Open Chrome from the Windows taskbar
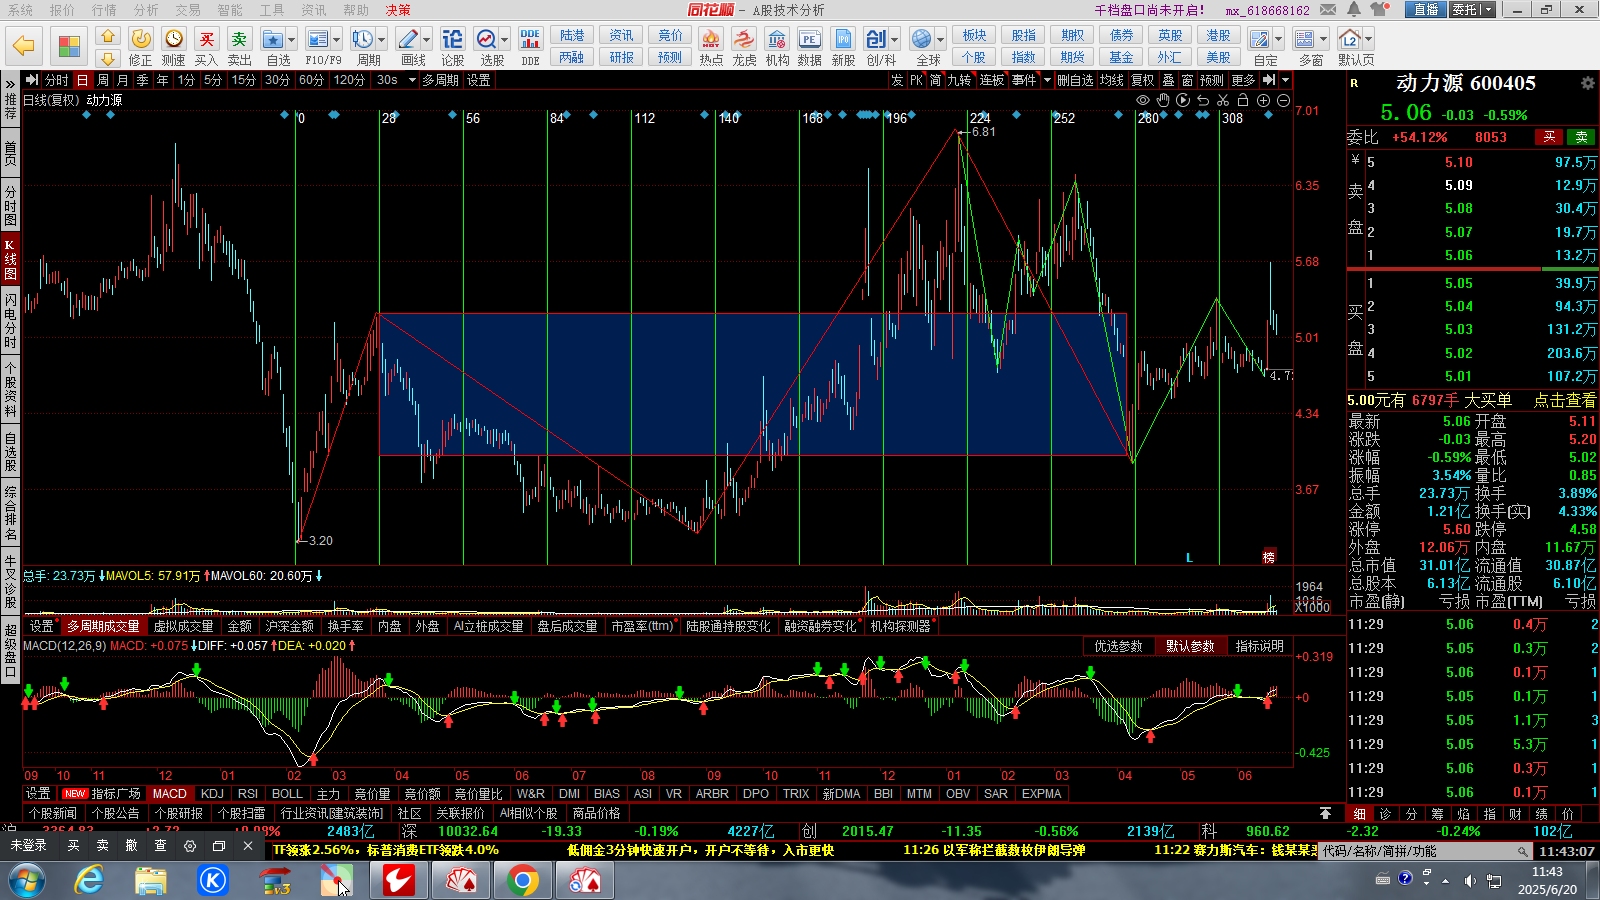The image size is (1600, 900). [x=522, y=881]
